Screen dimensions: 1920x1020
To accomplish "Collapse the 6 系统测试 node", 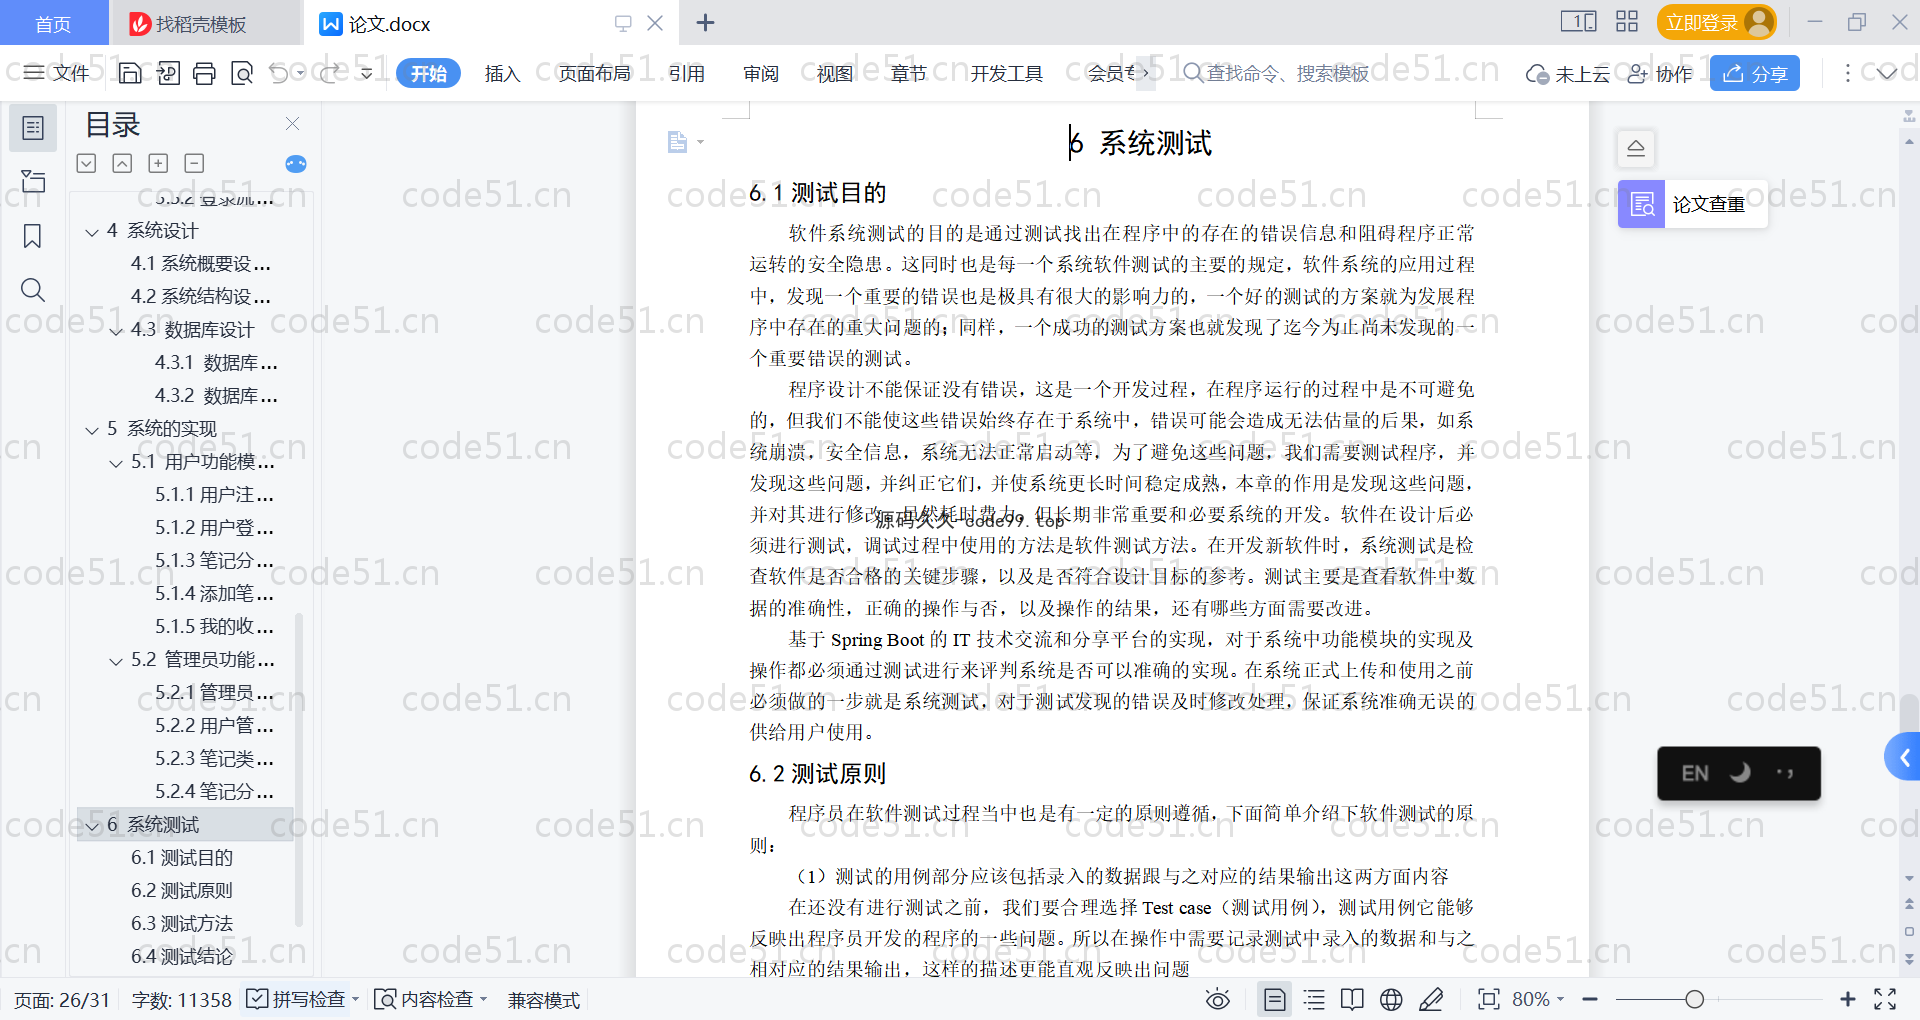I will coord(92,826).
